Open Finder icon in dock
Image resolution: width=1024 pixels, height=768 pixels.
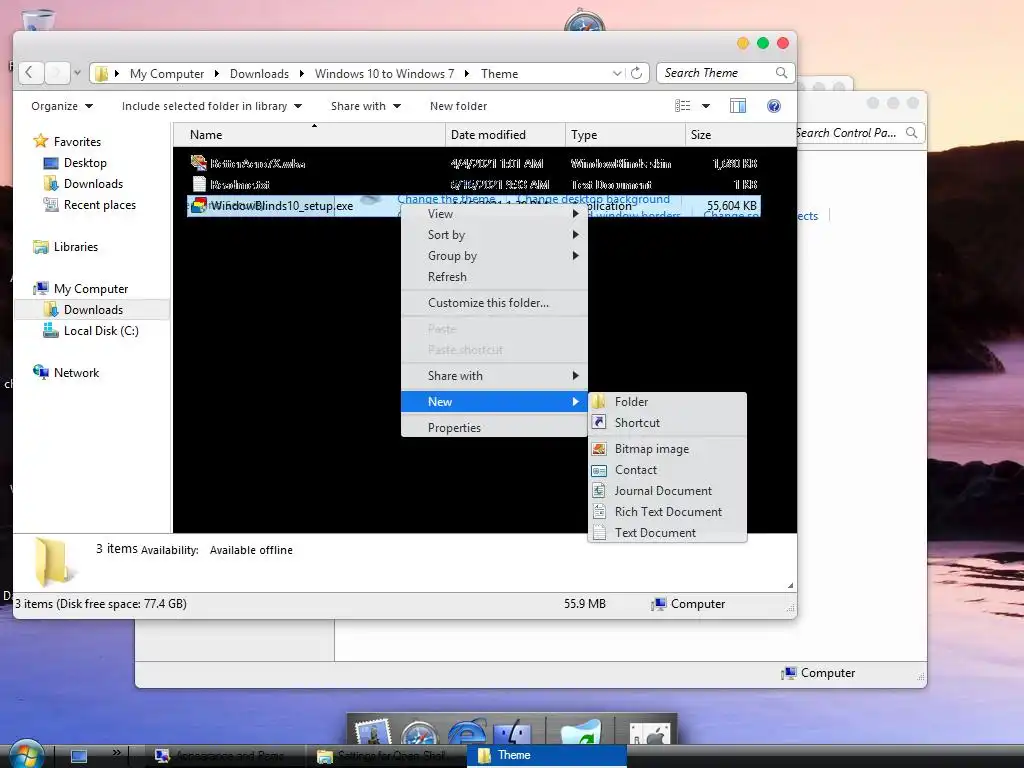pos(513,731)
